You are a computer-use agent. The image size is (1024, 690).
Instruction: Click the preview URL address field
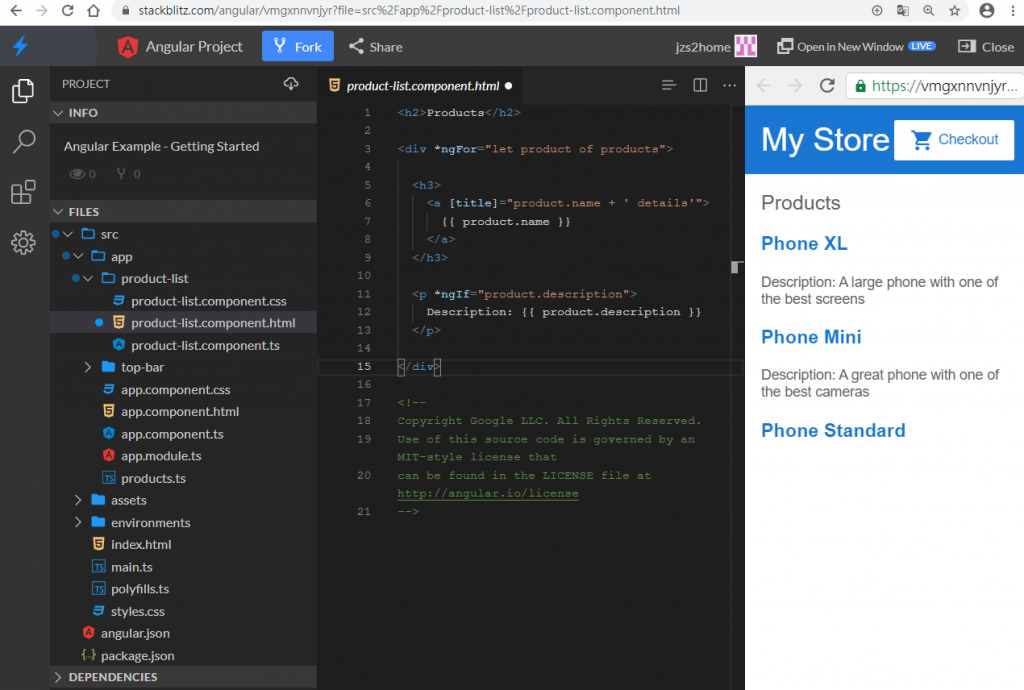pos(936,86)
